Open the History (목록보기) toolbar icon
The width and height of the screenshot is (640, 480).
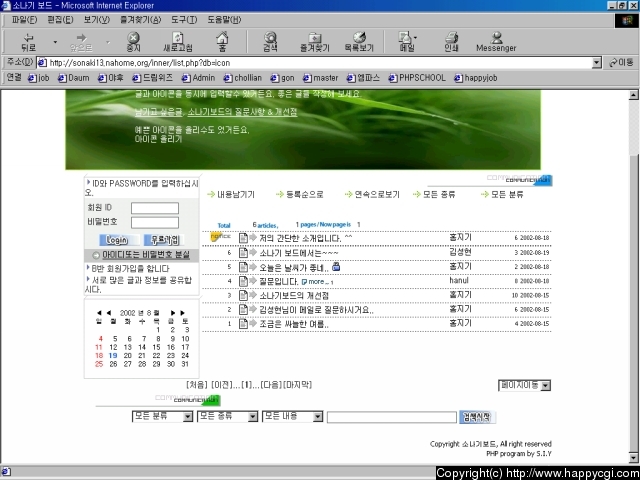point(359,42)
